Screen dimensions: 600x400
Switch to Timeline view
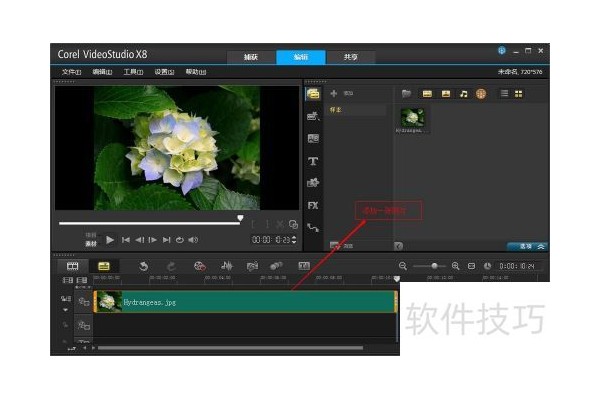pyautogui.click(x=104, y=266)
